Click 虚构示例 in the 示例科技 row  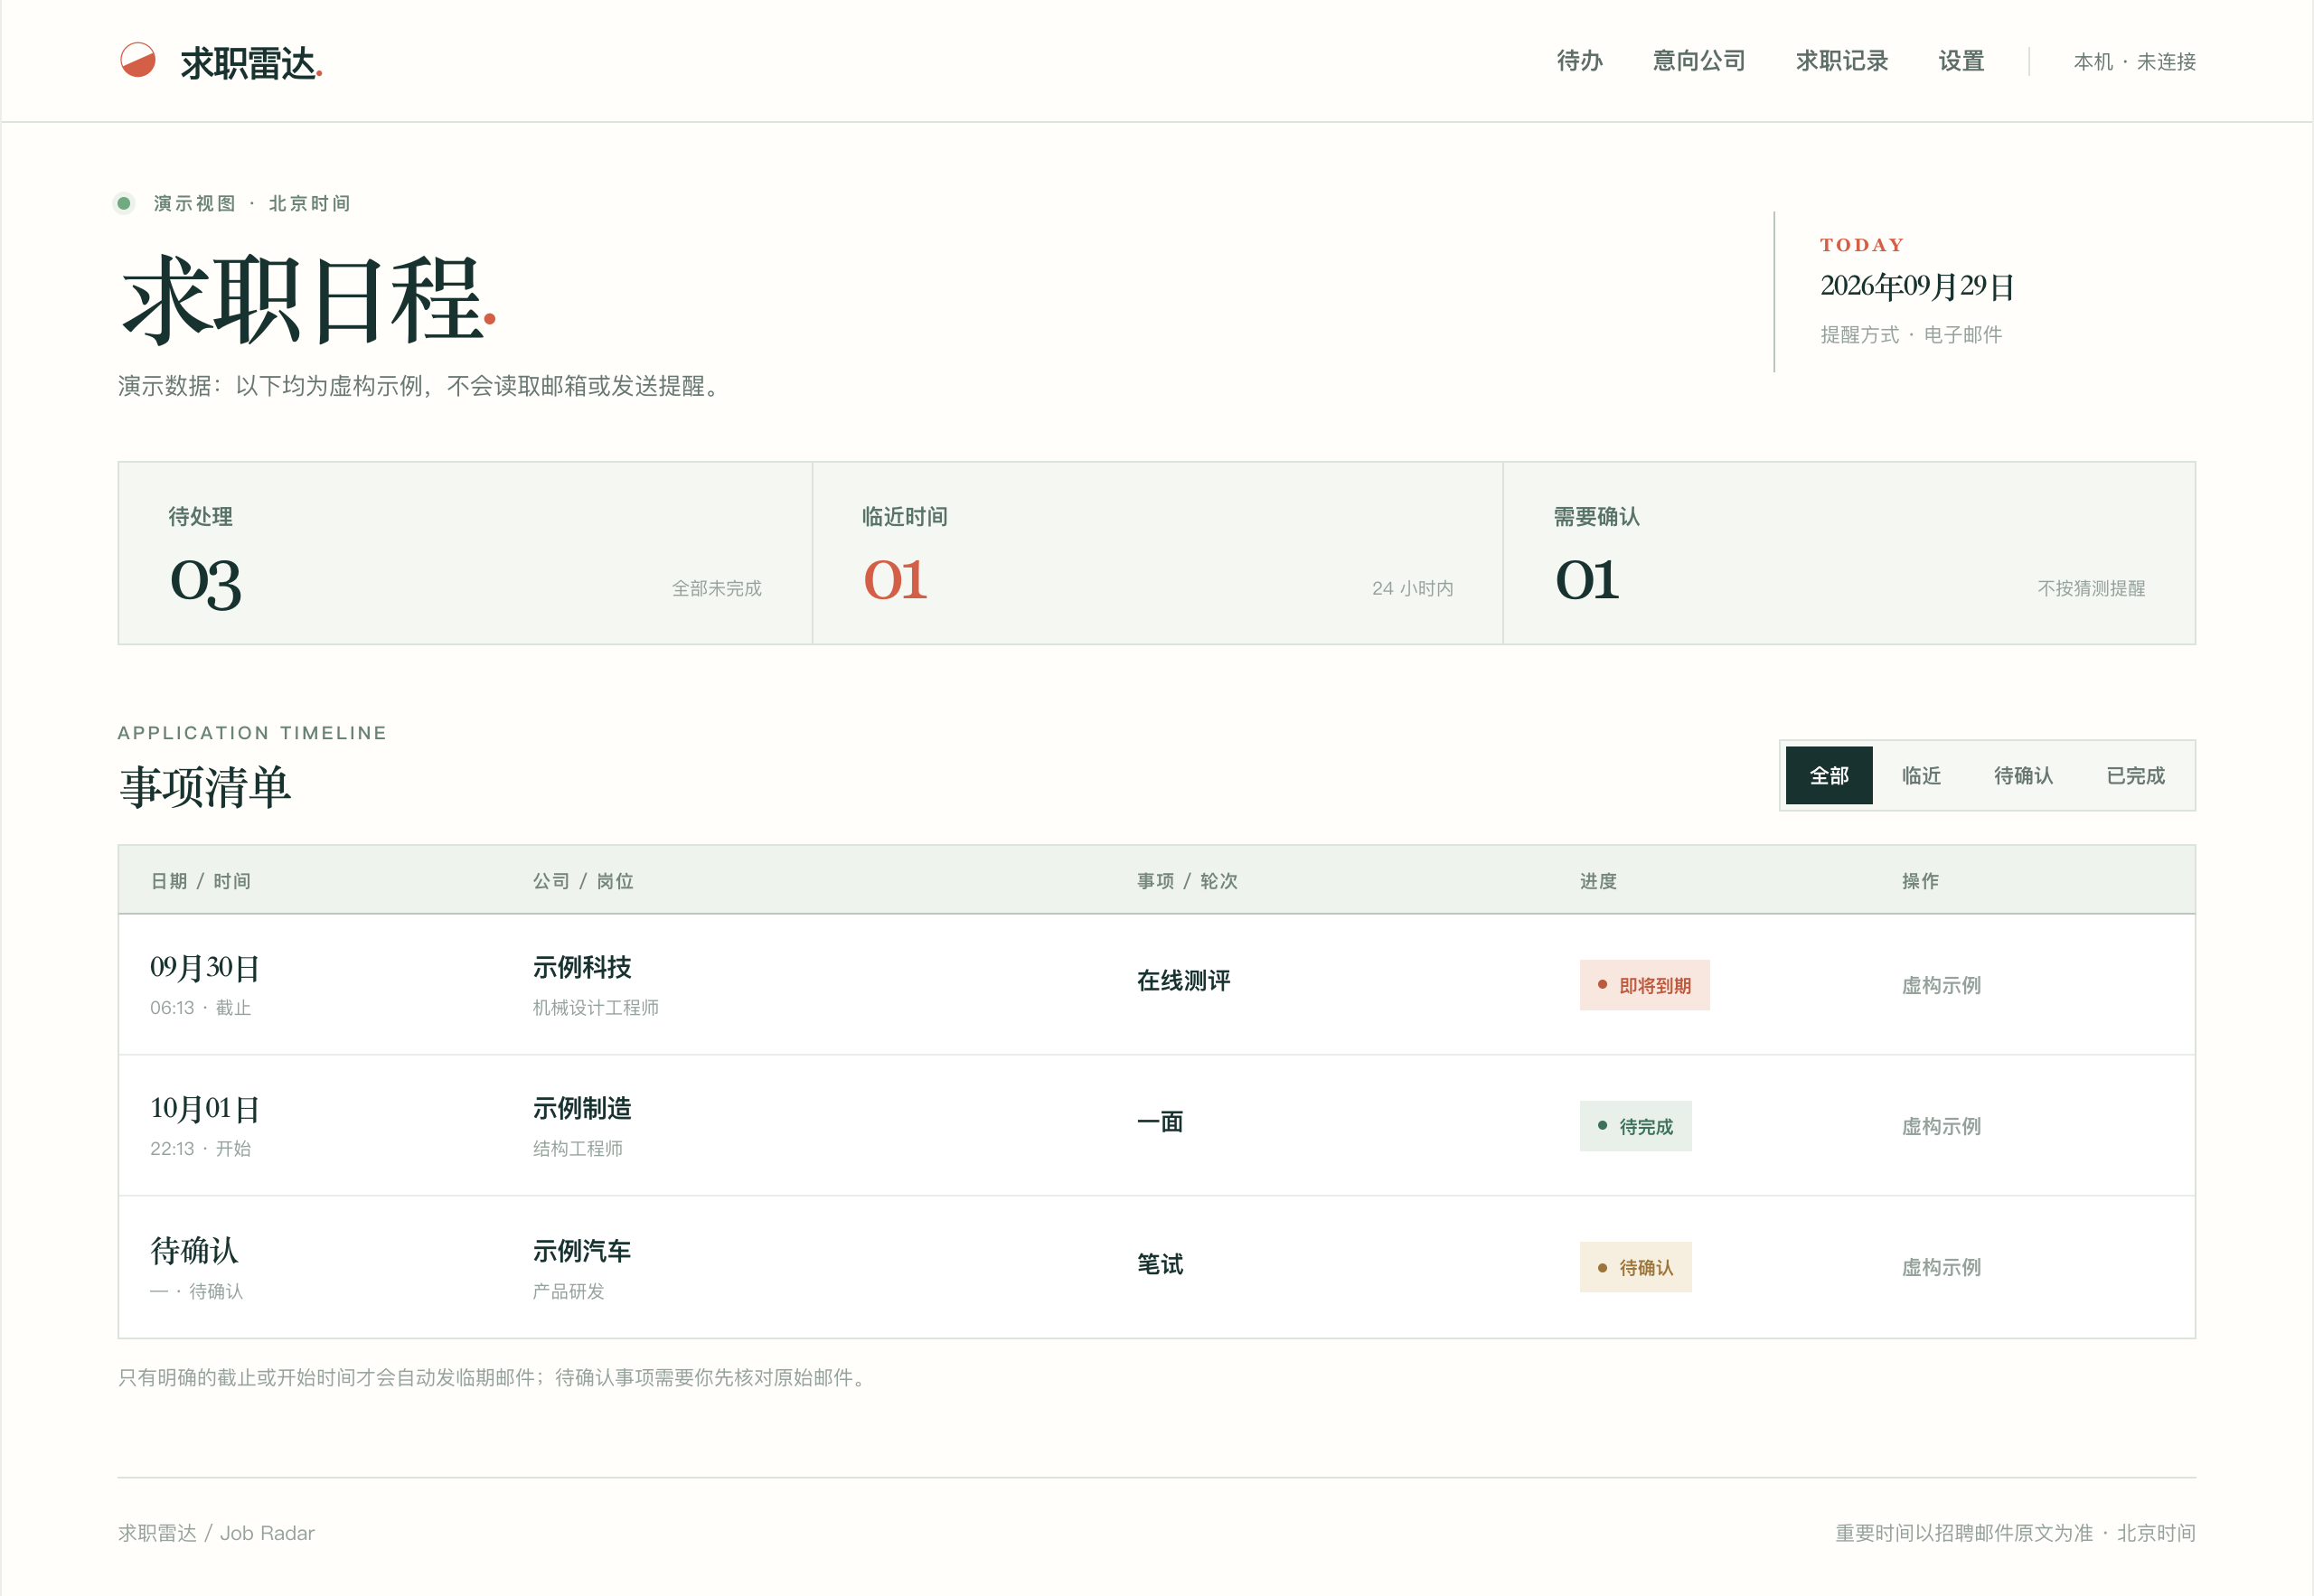point(1941,985)
